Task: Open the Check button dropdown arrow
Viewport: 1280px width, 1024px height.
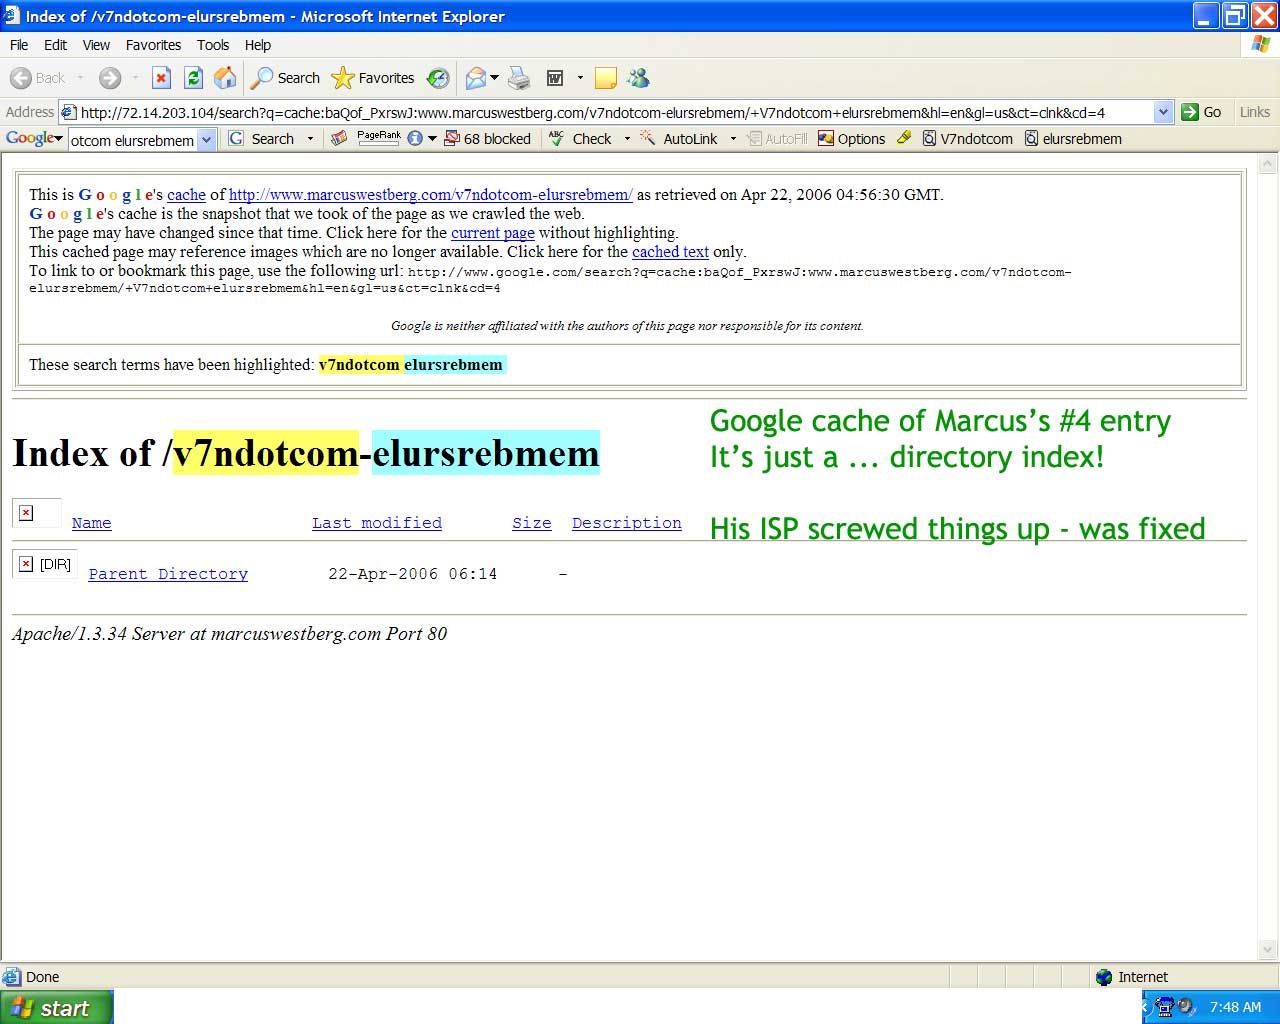Action: tap(627, 139)
